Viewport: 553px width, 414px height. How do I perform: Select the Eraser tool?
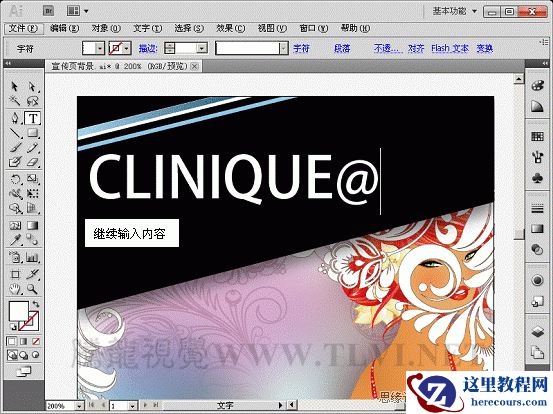32,162
